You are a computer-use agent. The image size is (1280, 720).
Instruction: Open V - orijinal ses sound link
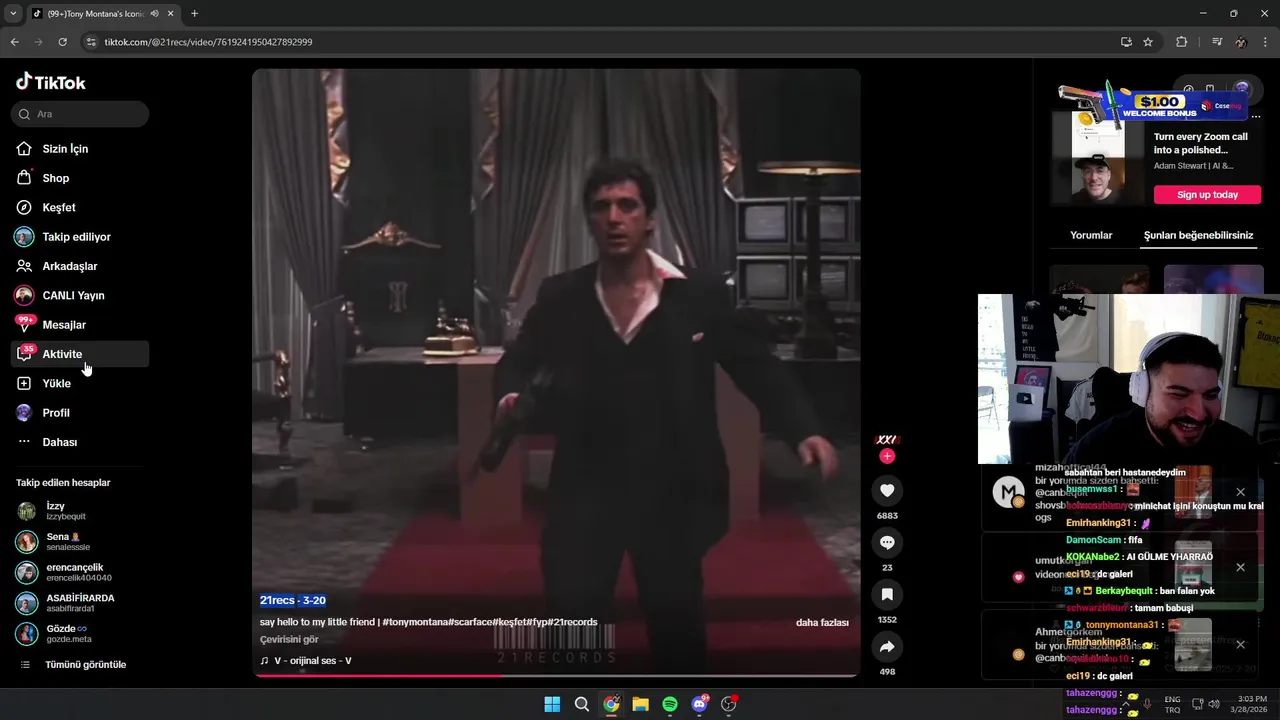click(306, 661)
